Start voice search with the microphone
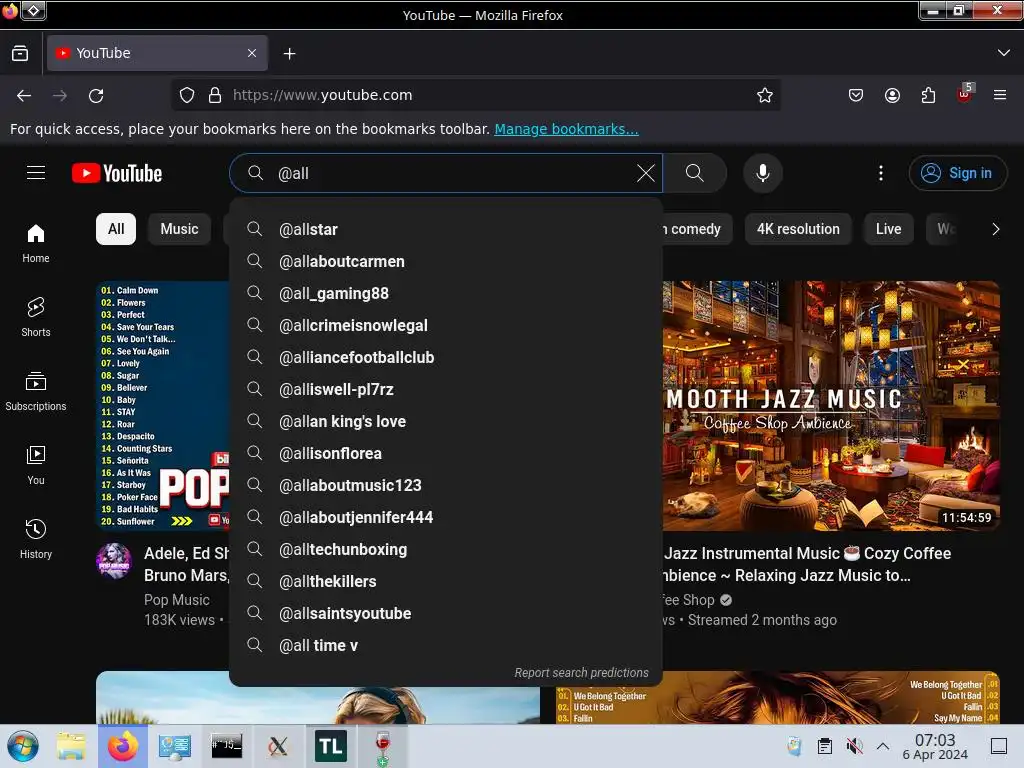Screen dimensions: 1024x768 [762, 173]
